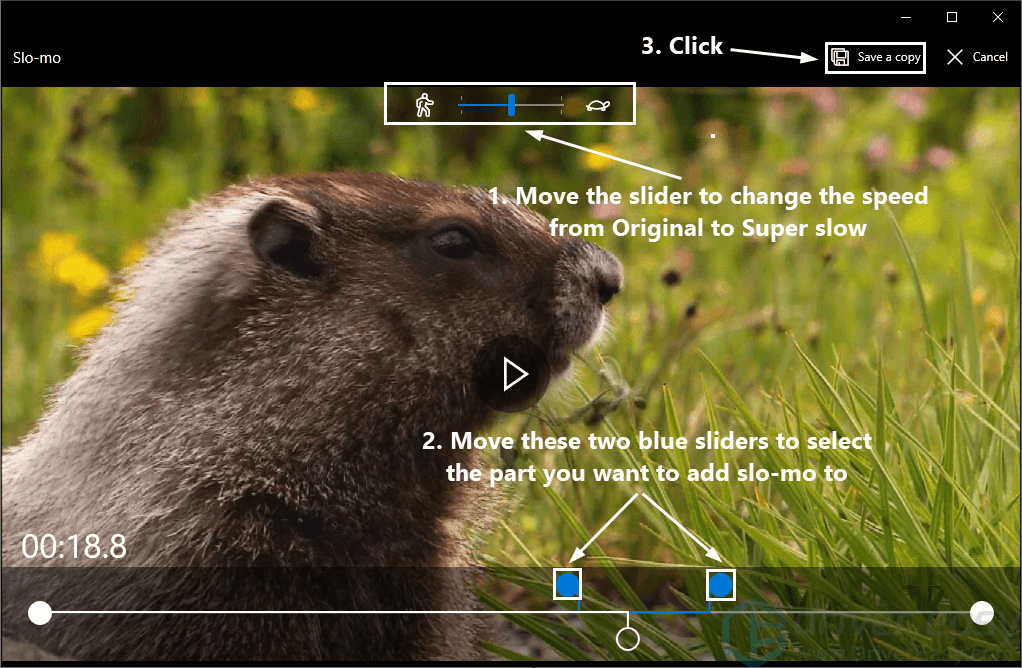Click the Save a copy button
The height and width of the screenshot is (668, 1022).
[x=875, y=57]
